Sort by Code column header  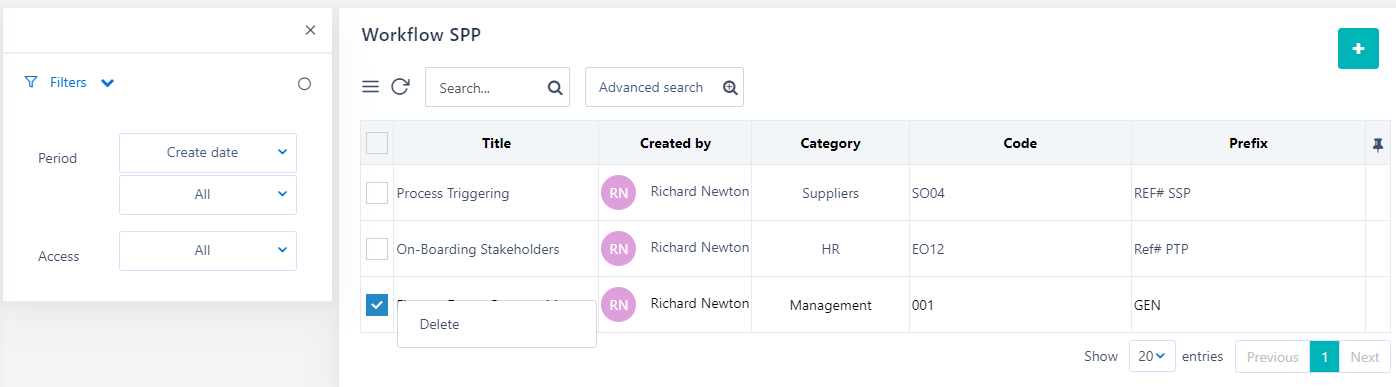[1020, 143]
